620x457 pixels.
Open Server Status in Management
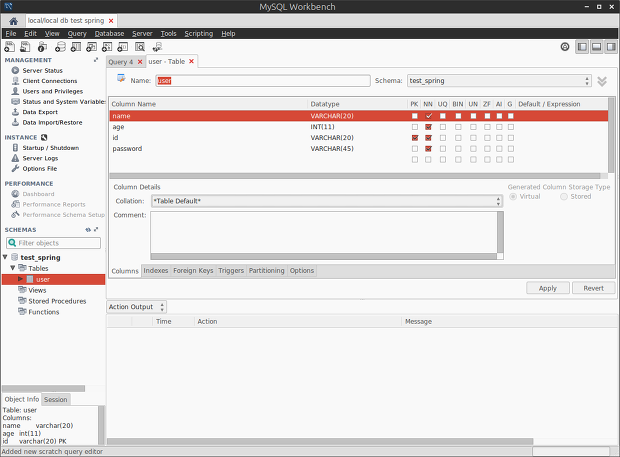pos(42,71)
